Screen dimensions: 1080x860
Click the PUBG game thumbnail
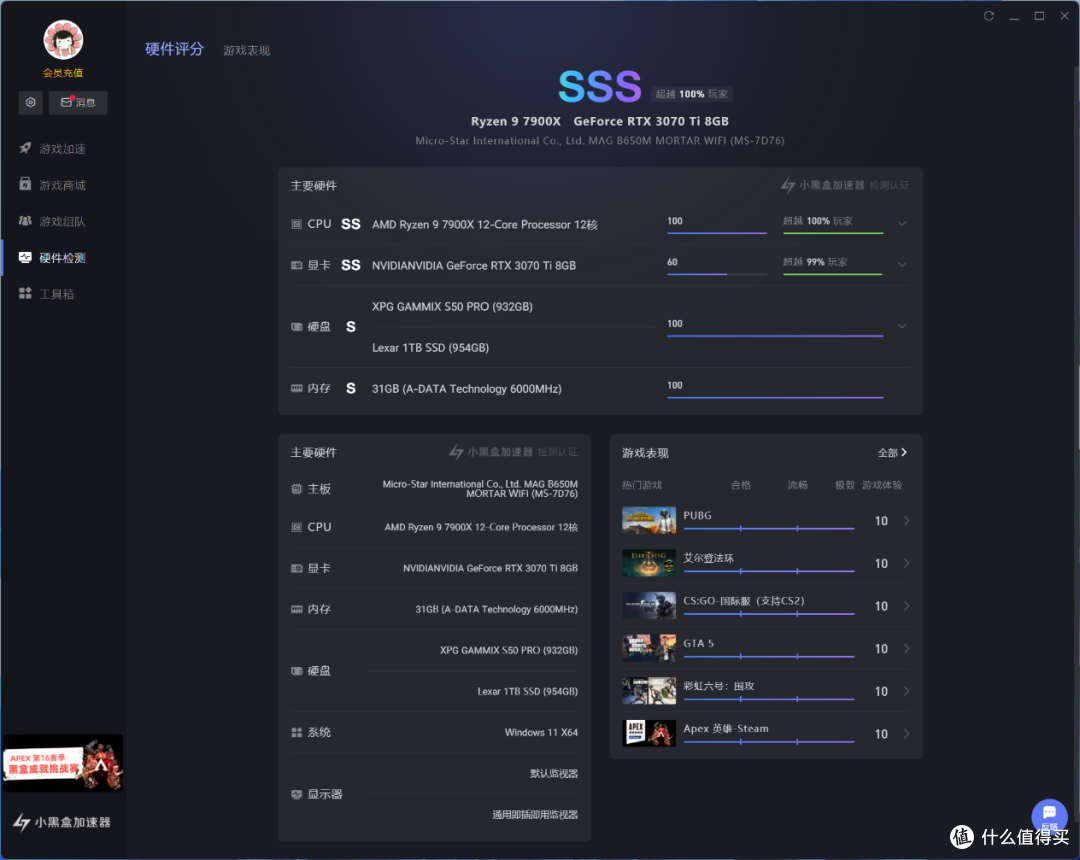tap(649, 521)
